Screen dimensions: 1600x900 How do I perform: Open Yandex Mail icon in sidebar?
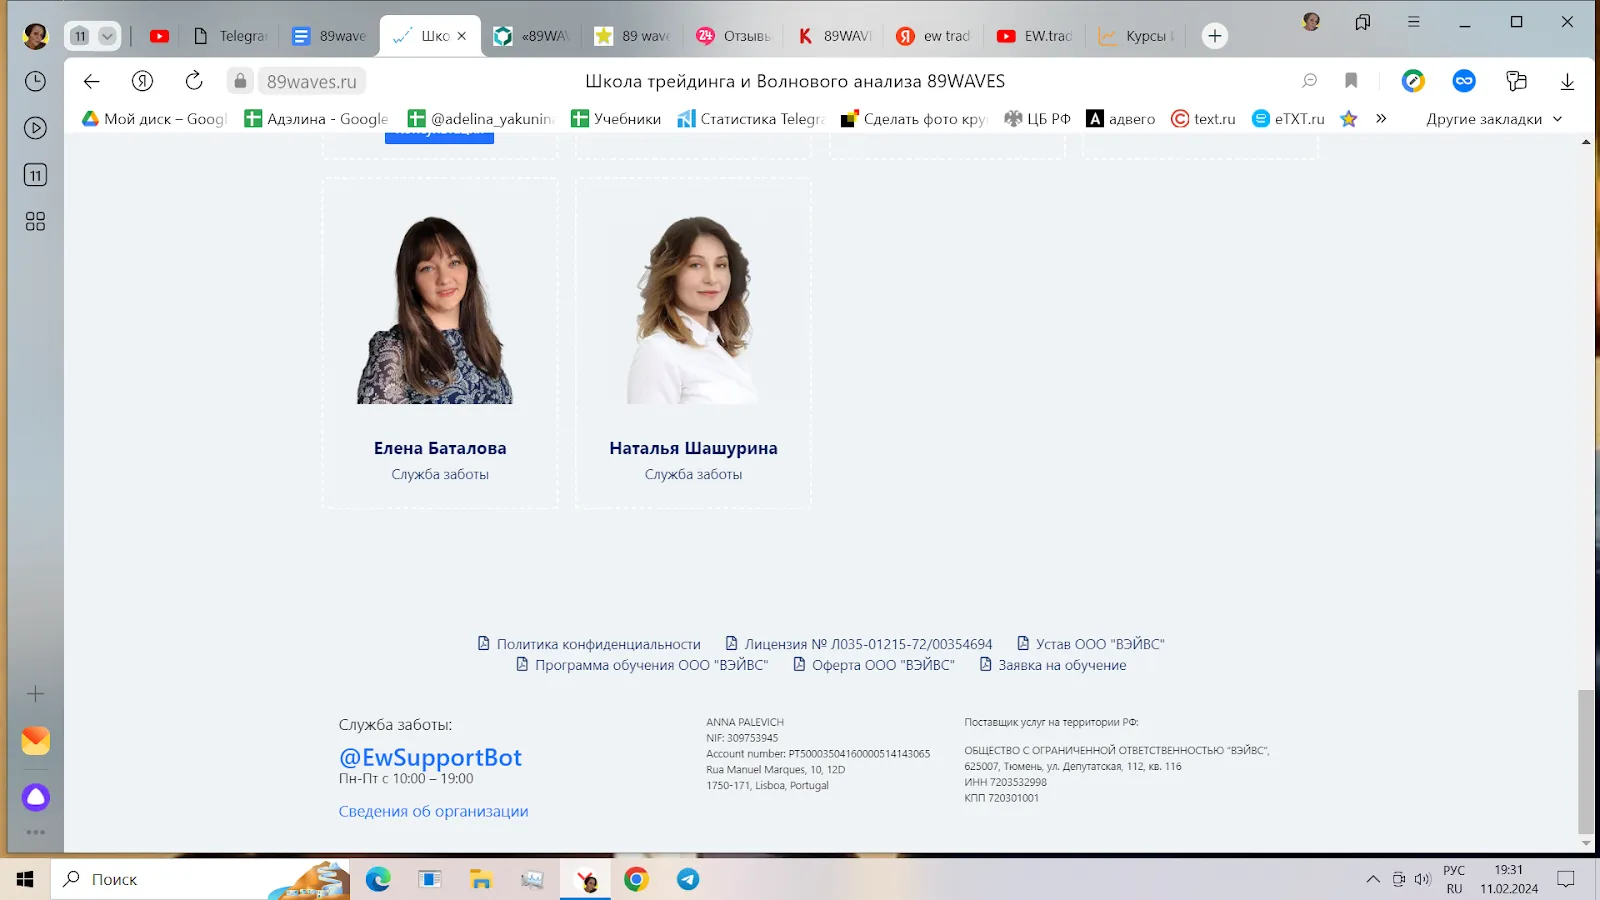tap(36, 740)
